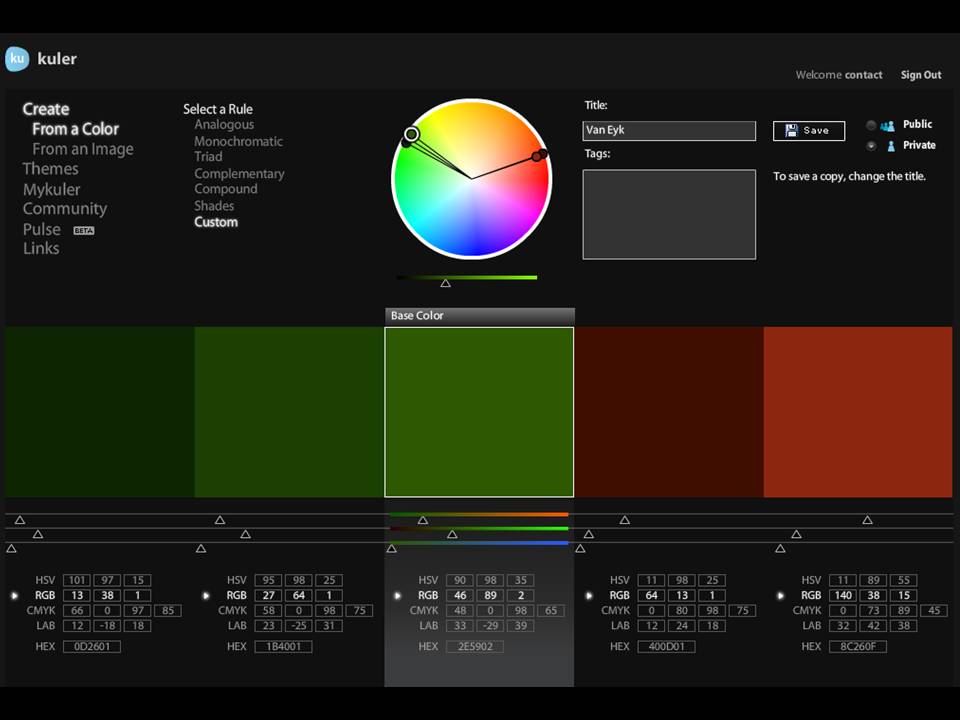Select the dark green swatch 1B4001

coord(289,412)
